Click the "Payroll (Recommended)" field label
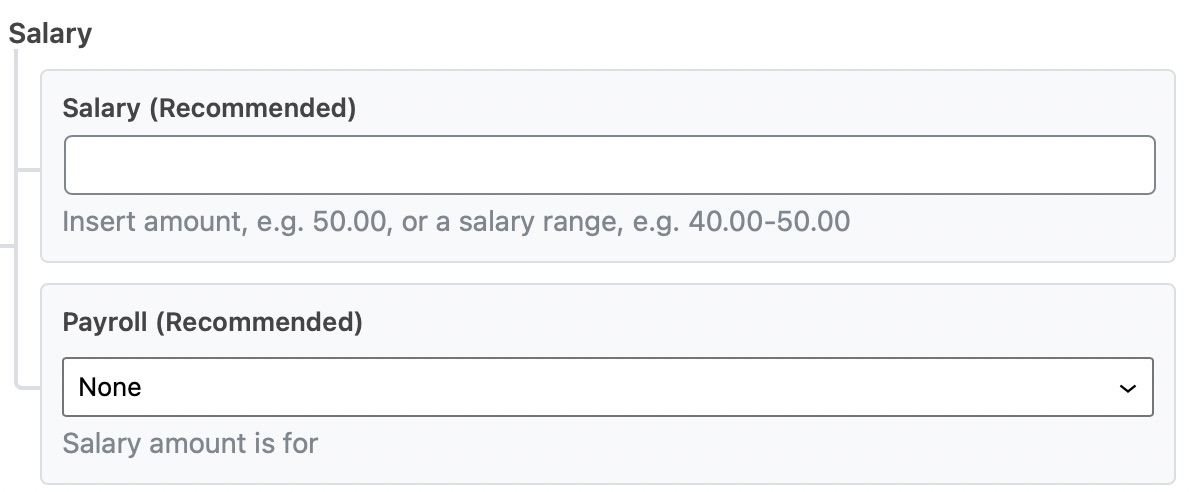The image size is (1192, 492). [x=212, y=322]
